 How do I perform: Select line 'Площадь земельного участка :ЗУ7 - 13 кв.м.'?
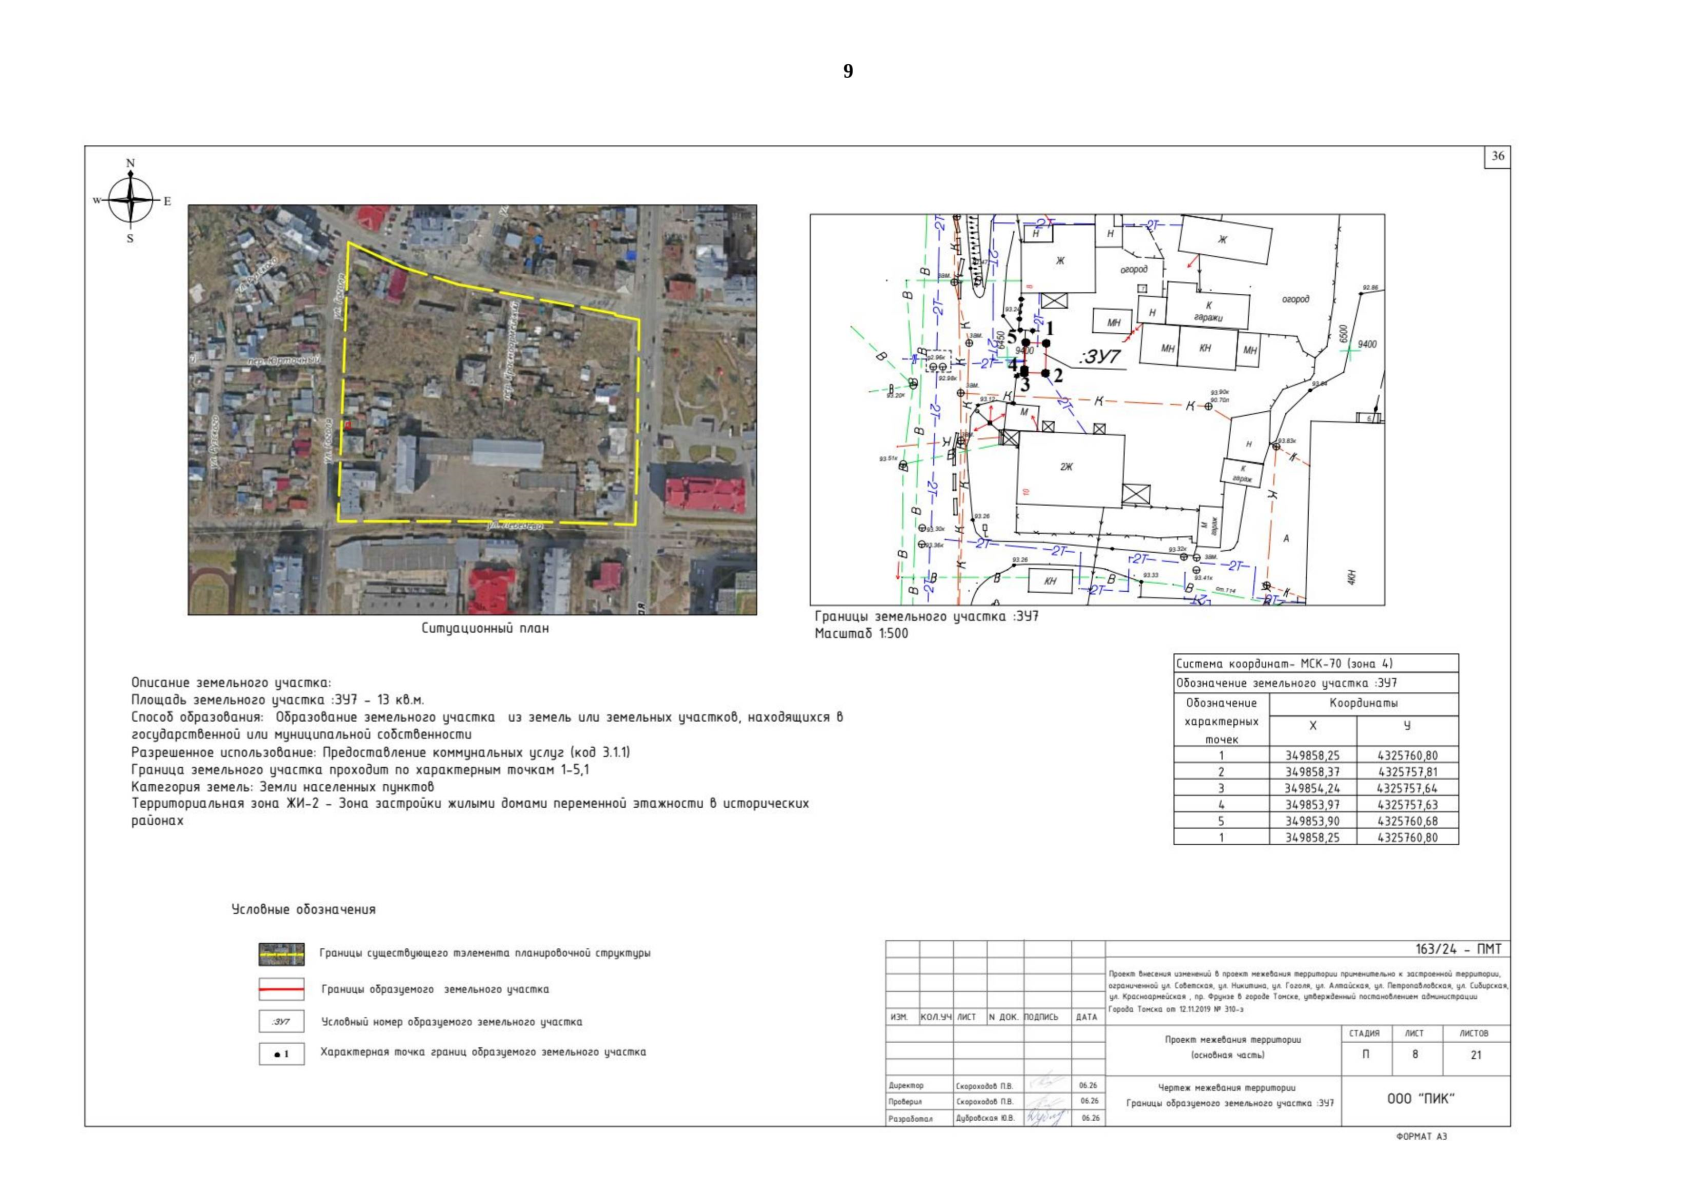point(278,700)
